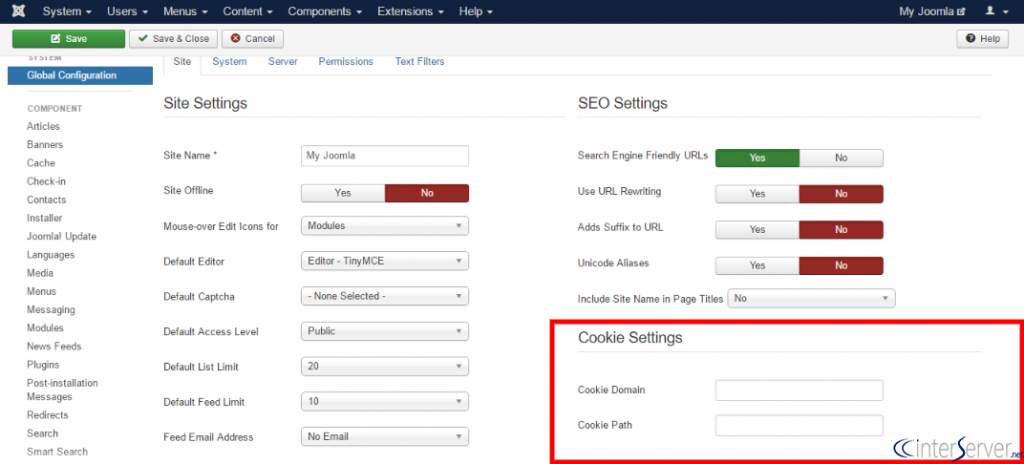Open Default Access Level dropdown

[x=385, y=331]
